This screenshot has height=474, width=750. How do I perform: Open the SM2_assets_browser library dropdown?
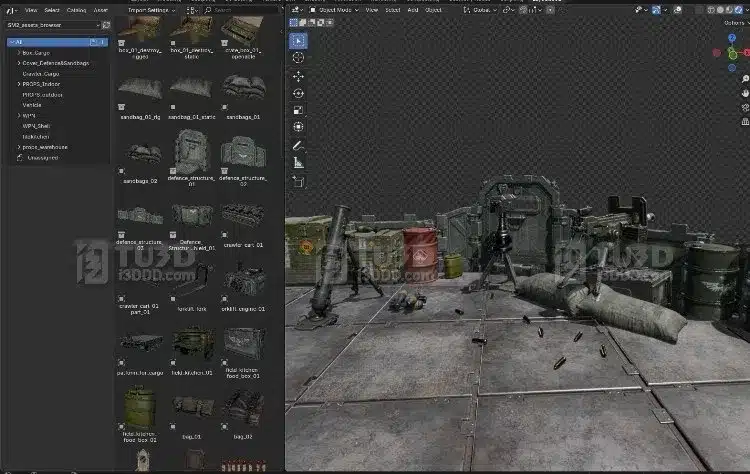[53, 25]
